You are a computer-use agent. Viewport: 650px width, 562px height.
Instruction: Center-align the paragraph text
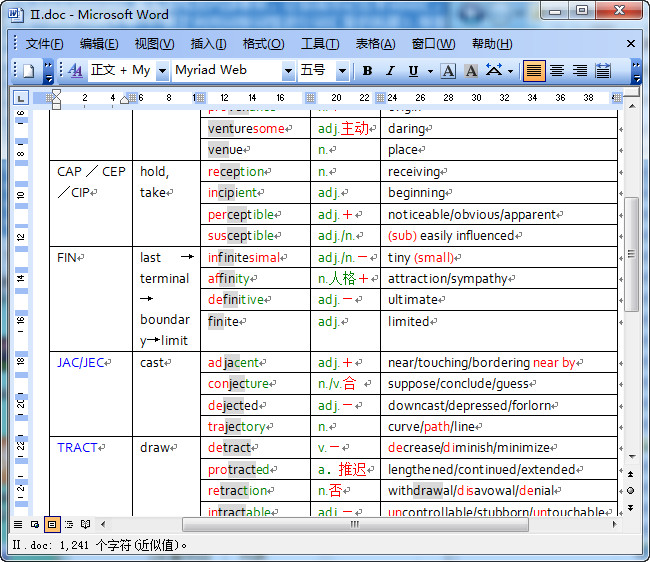click(557, 71)
